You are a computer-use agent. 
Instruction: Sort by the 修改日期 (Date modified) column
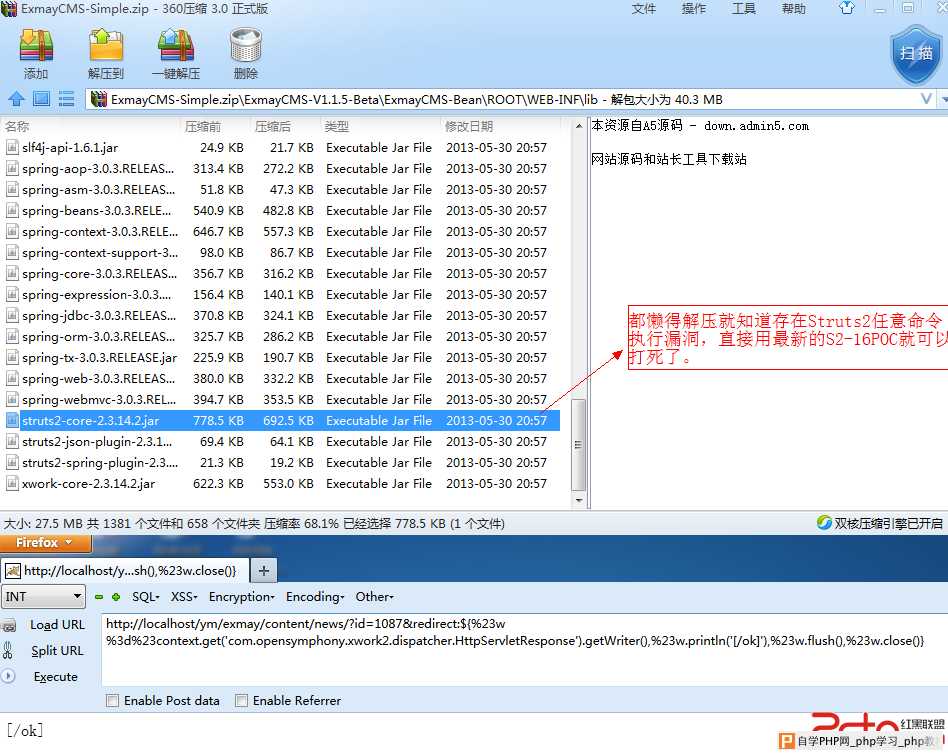click(x=500, y=126)
